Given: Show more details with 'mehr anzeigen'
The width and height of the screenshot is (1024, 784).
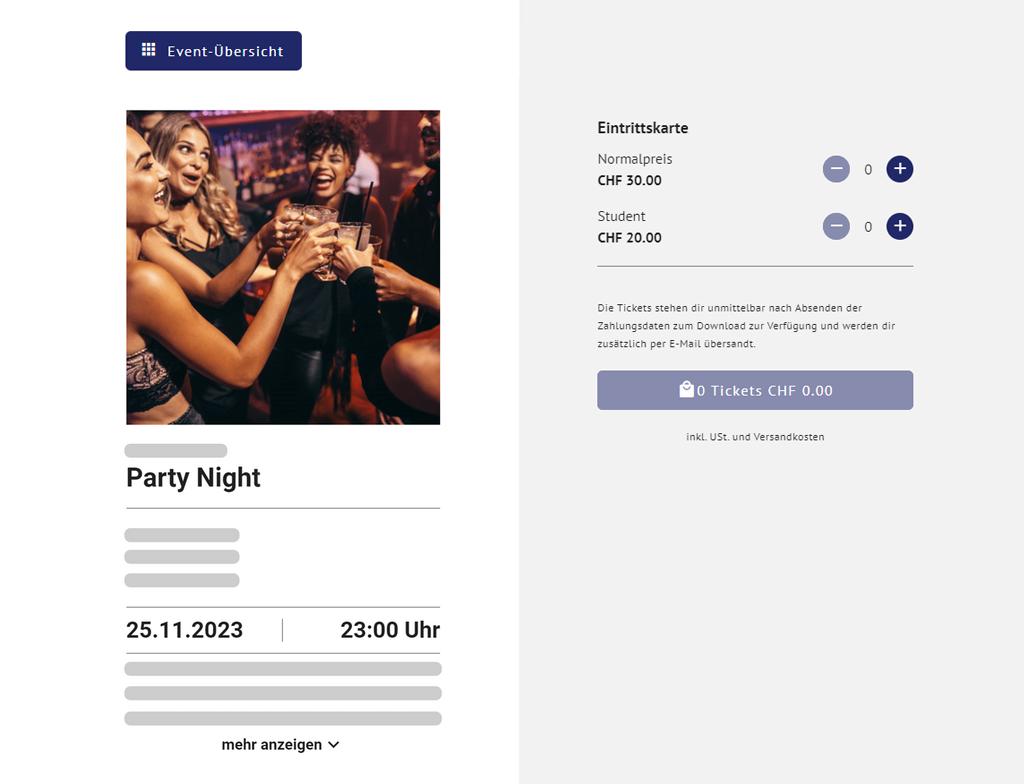Looking at the screenshot, I should (x=272, y=745).
